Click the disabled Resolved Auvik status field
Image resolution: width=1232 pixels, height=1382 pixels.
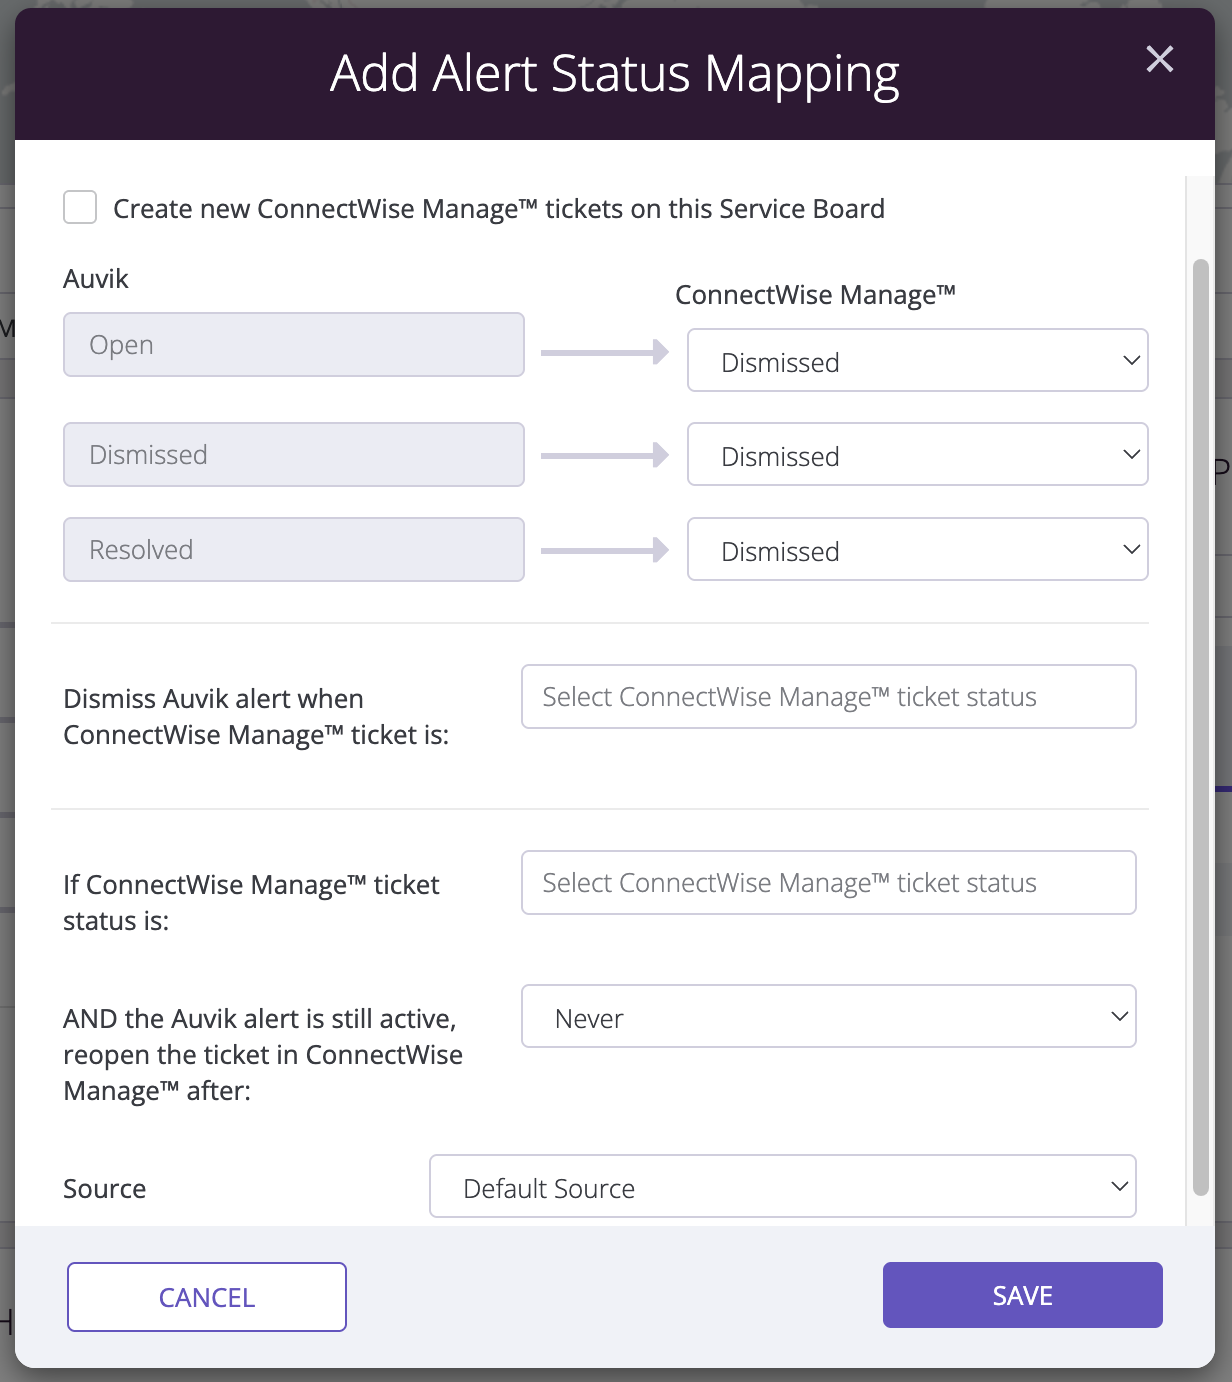(294, 549)
